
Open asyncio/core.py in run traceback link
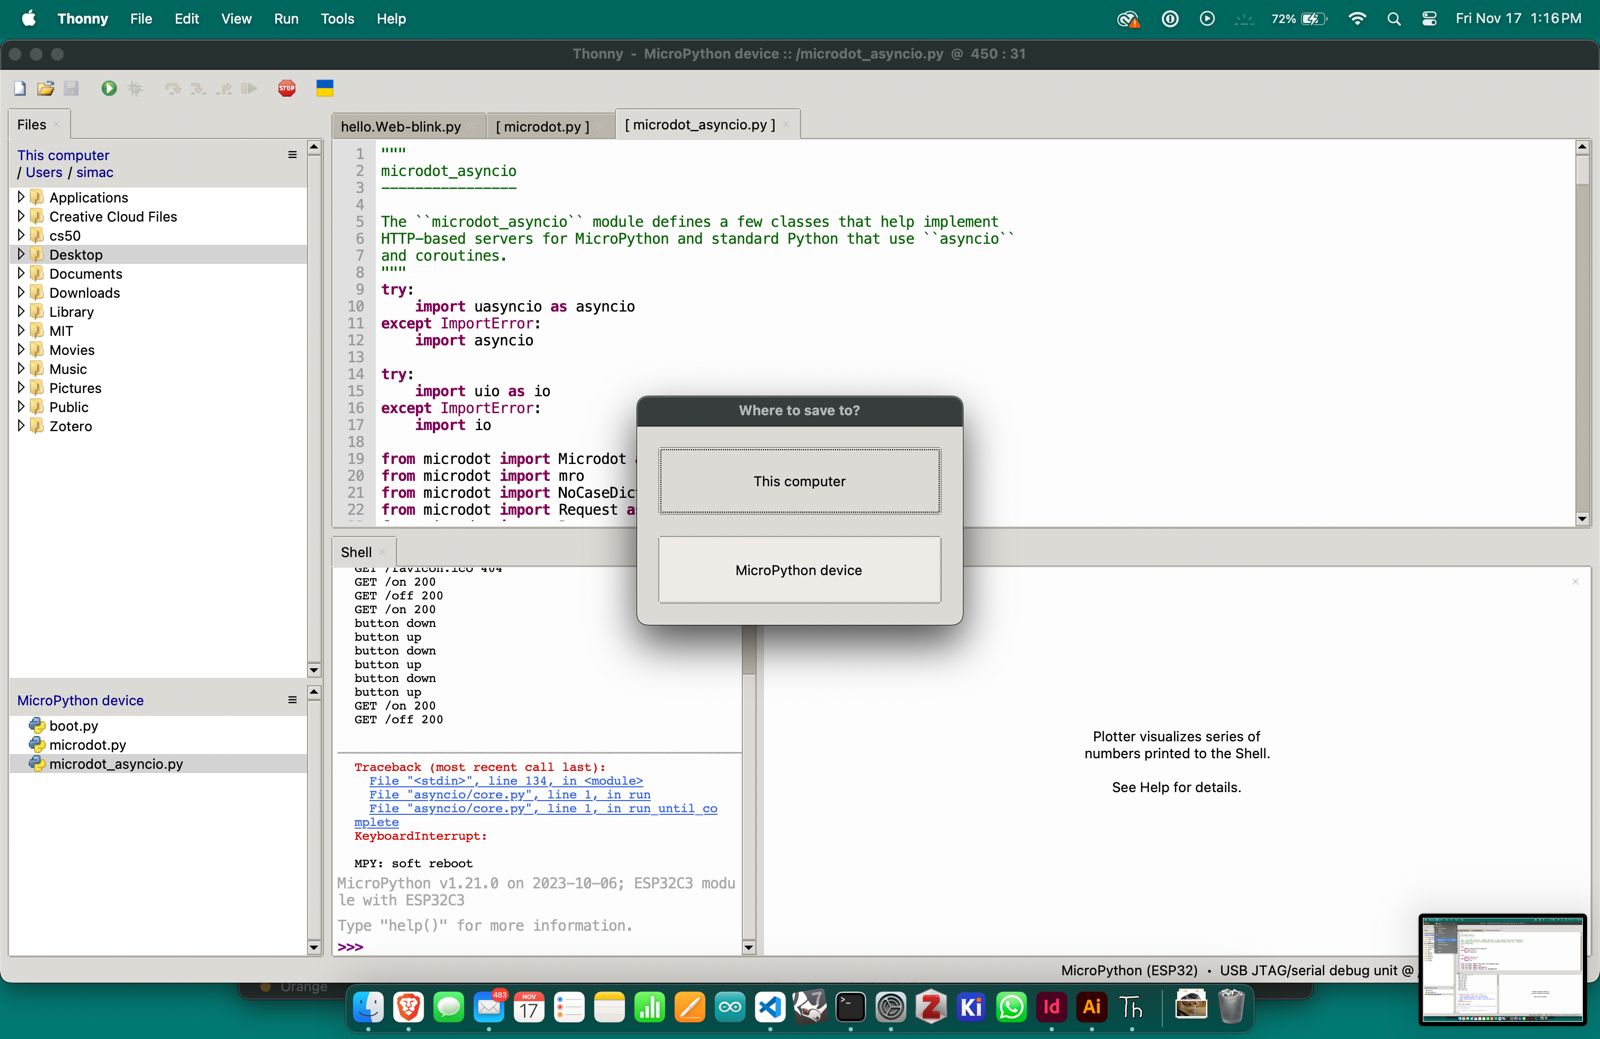(x=510, y=795)
